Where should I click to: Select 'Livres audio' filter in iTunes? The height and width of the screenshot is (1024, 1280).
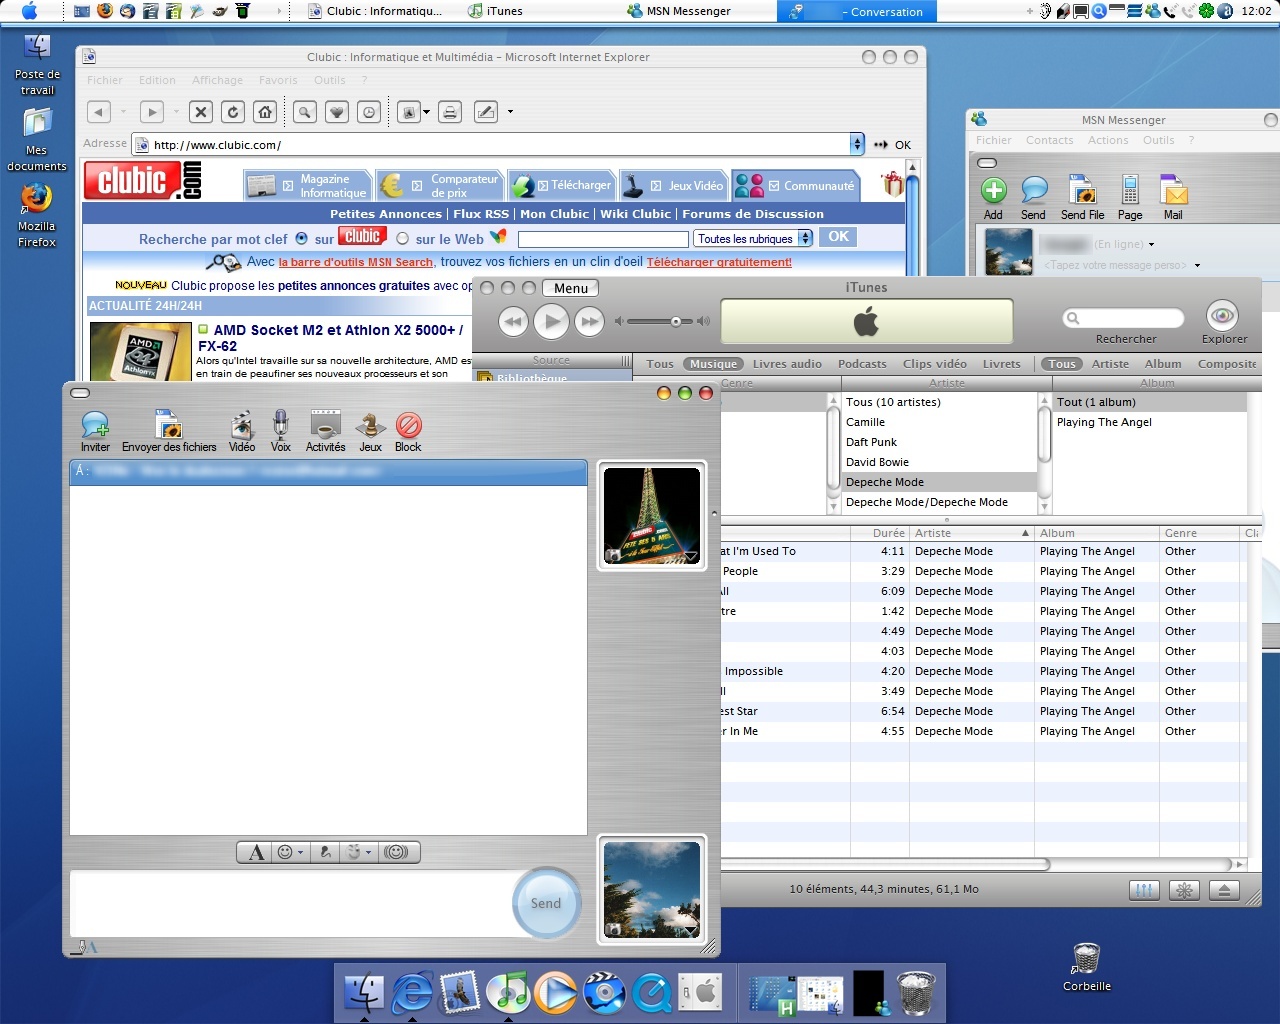(787, 364)
